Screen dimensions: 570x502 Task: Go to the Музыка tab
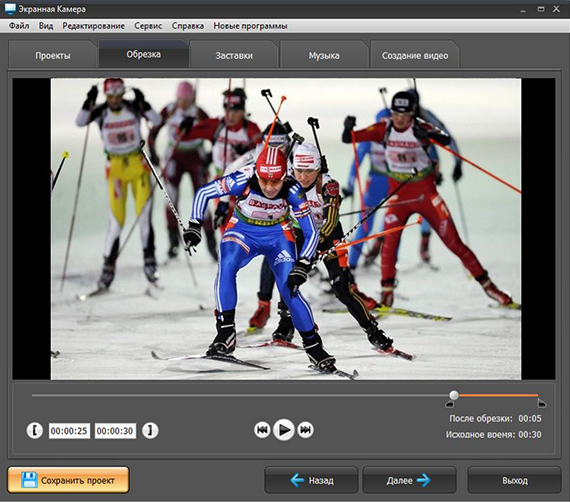324,56
